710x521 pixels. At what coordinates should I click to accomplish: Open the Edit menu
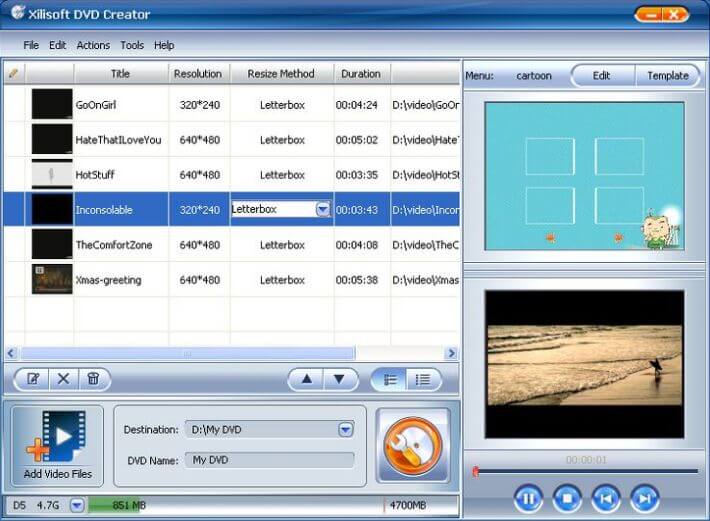(x=58, y=45)
